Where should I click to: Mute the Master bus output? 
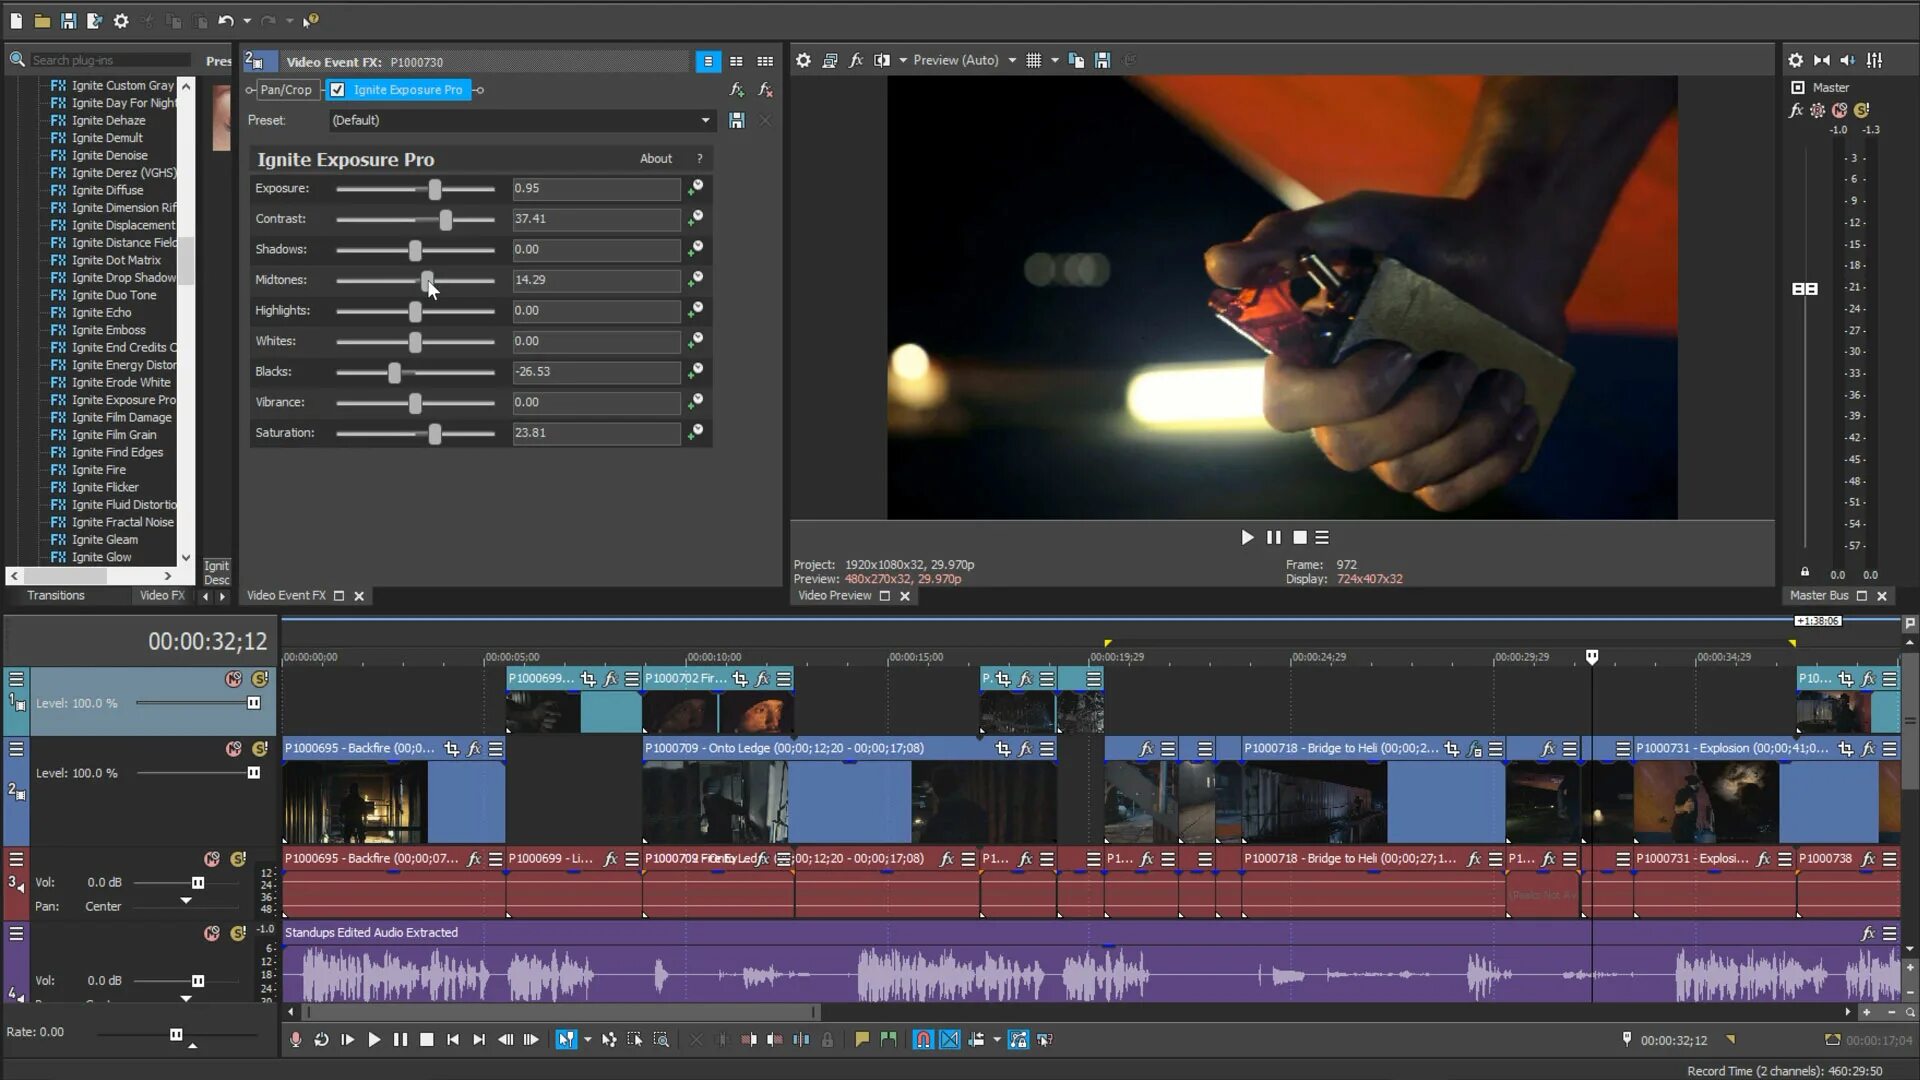click(x=1839, y=110)
